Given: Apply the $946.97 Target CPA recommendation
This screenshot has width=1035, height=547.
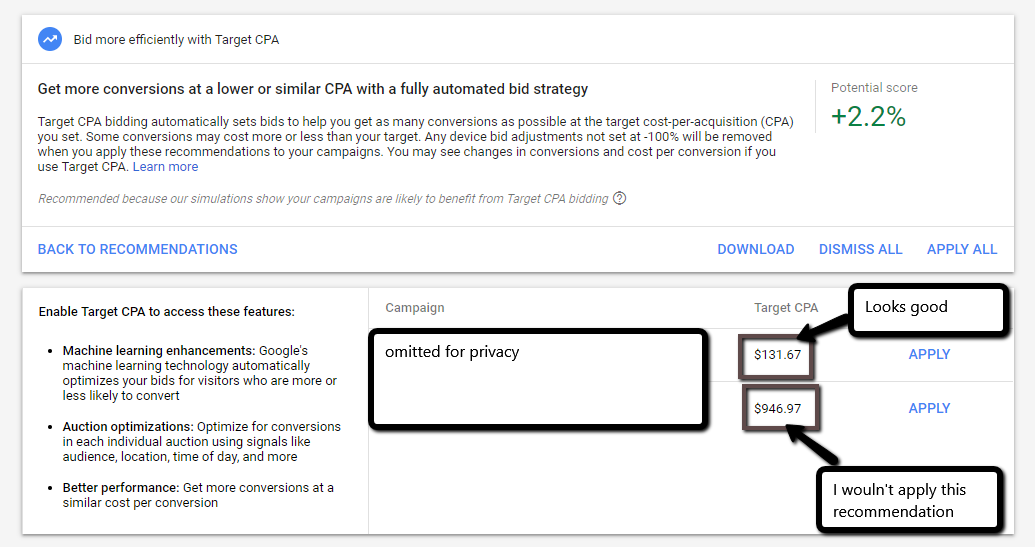Looking at the screenshot, I should point(929,408).
